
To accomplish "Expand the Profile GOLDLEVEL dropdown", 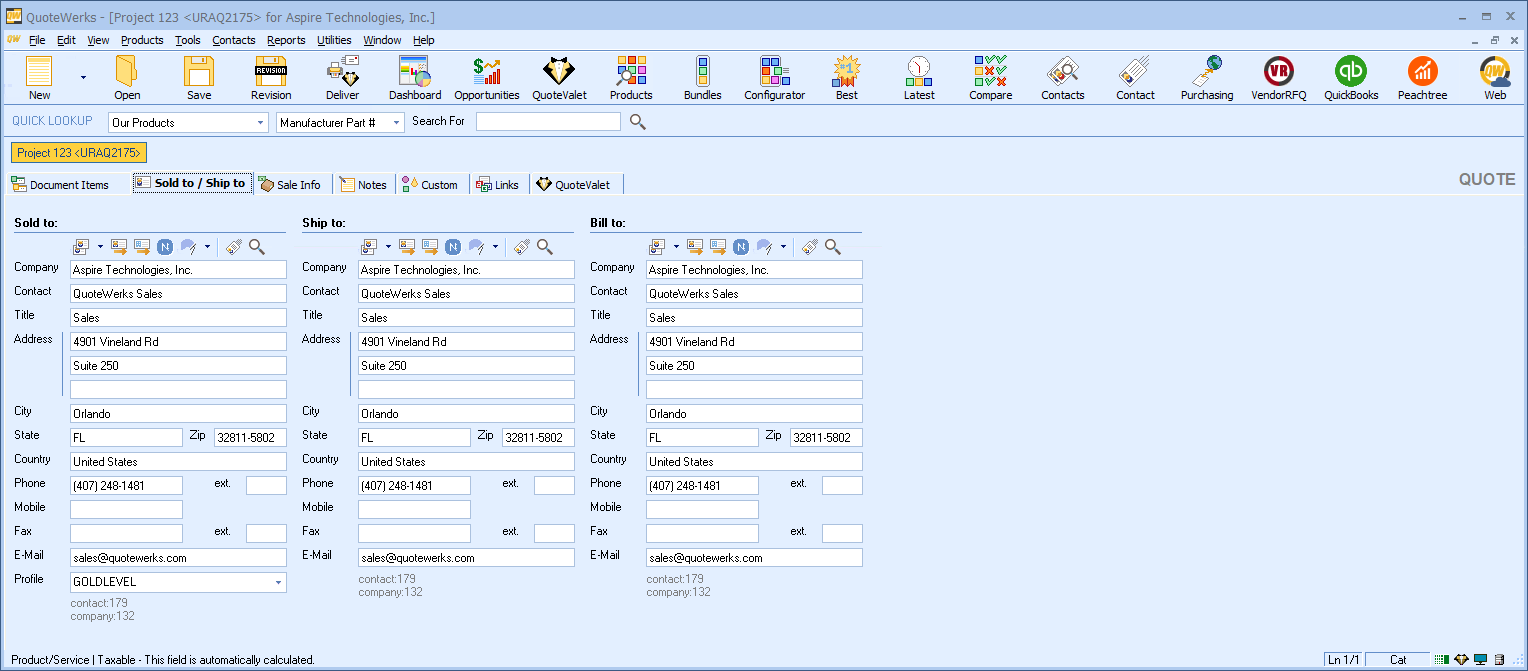I will coord(278,582).
